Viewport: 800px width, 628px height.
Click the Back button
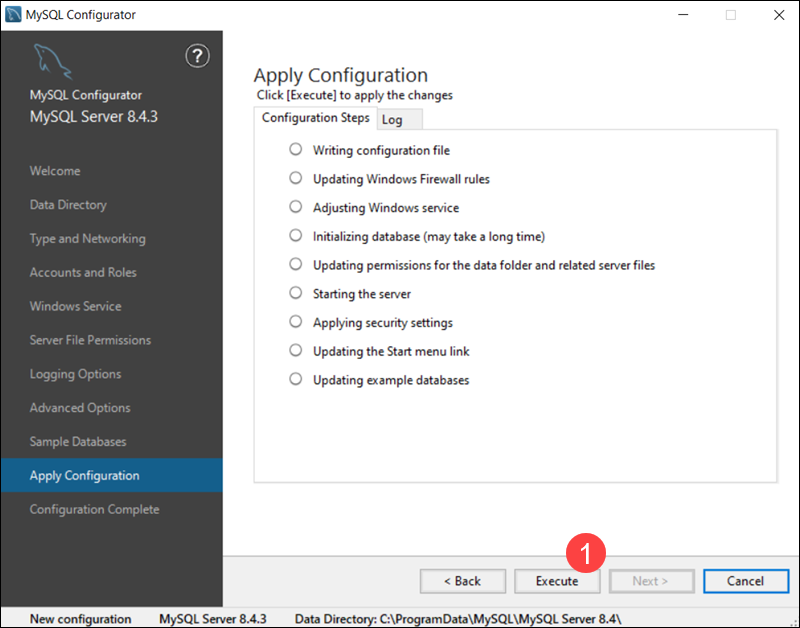462,581
